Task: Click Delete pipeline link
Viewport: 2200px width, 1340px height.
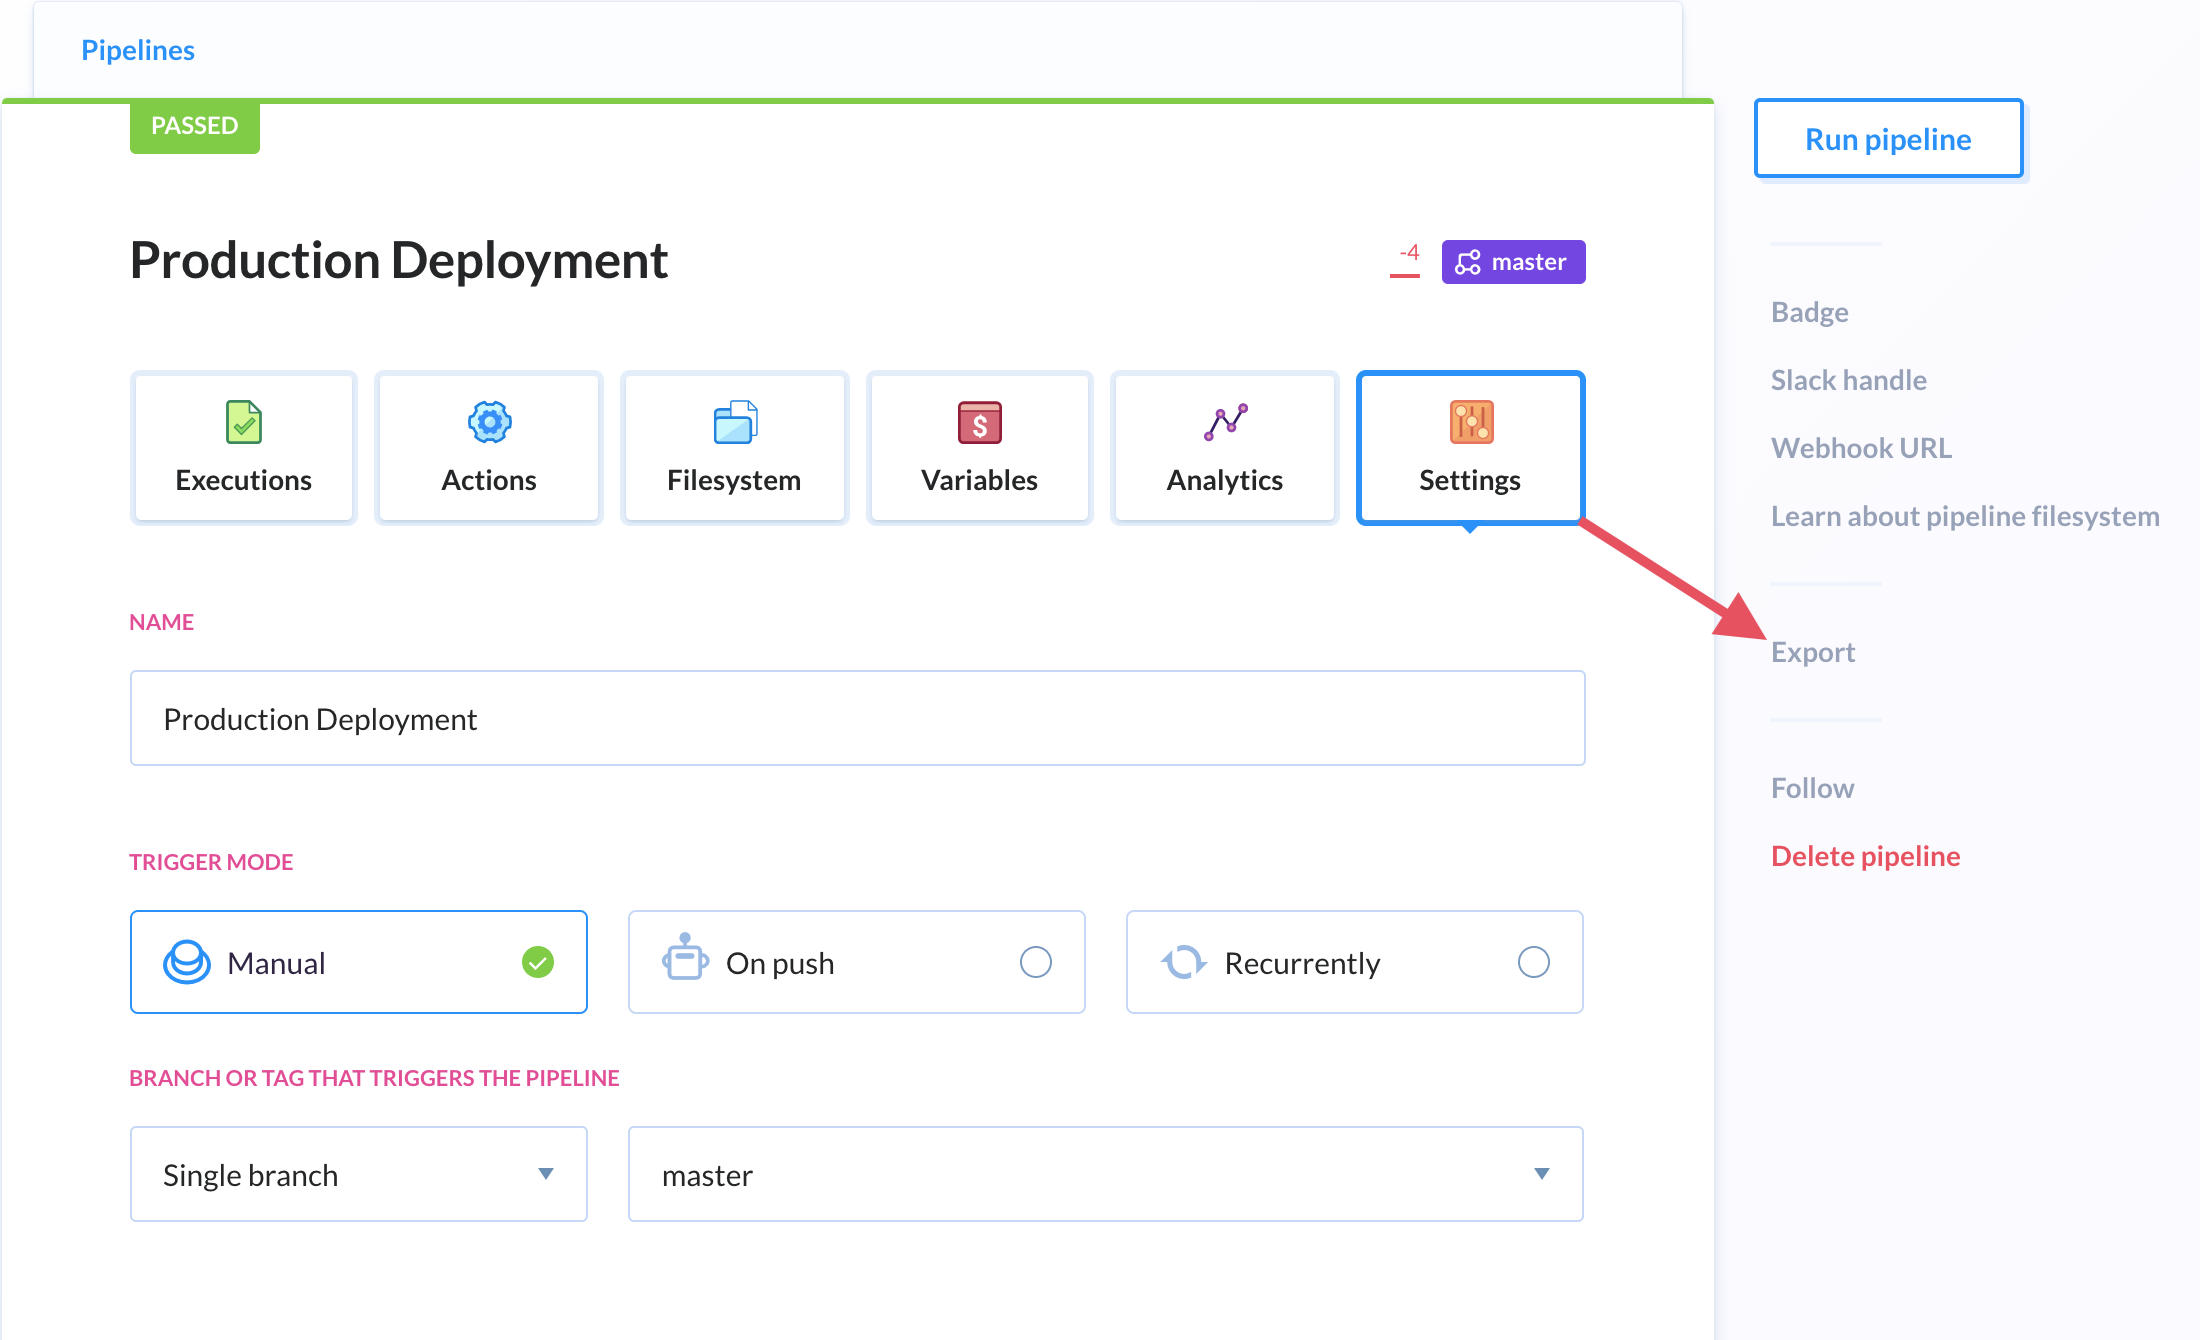Action: click(1865, 855)
